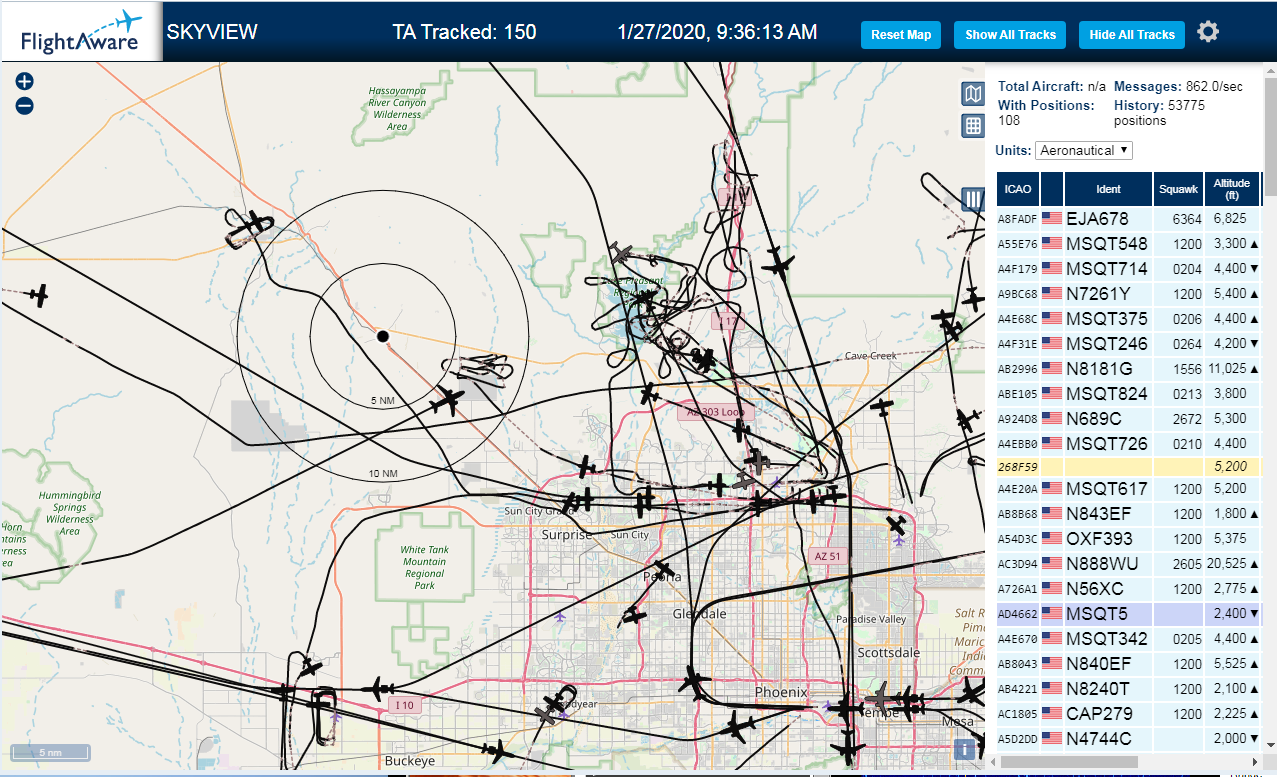Select aircraft between the 5 NM and 10 NM rings
This screenshot has height=777, width=1277.
click(x=447, y=402)
